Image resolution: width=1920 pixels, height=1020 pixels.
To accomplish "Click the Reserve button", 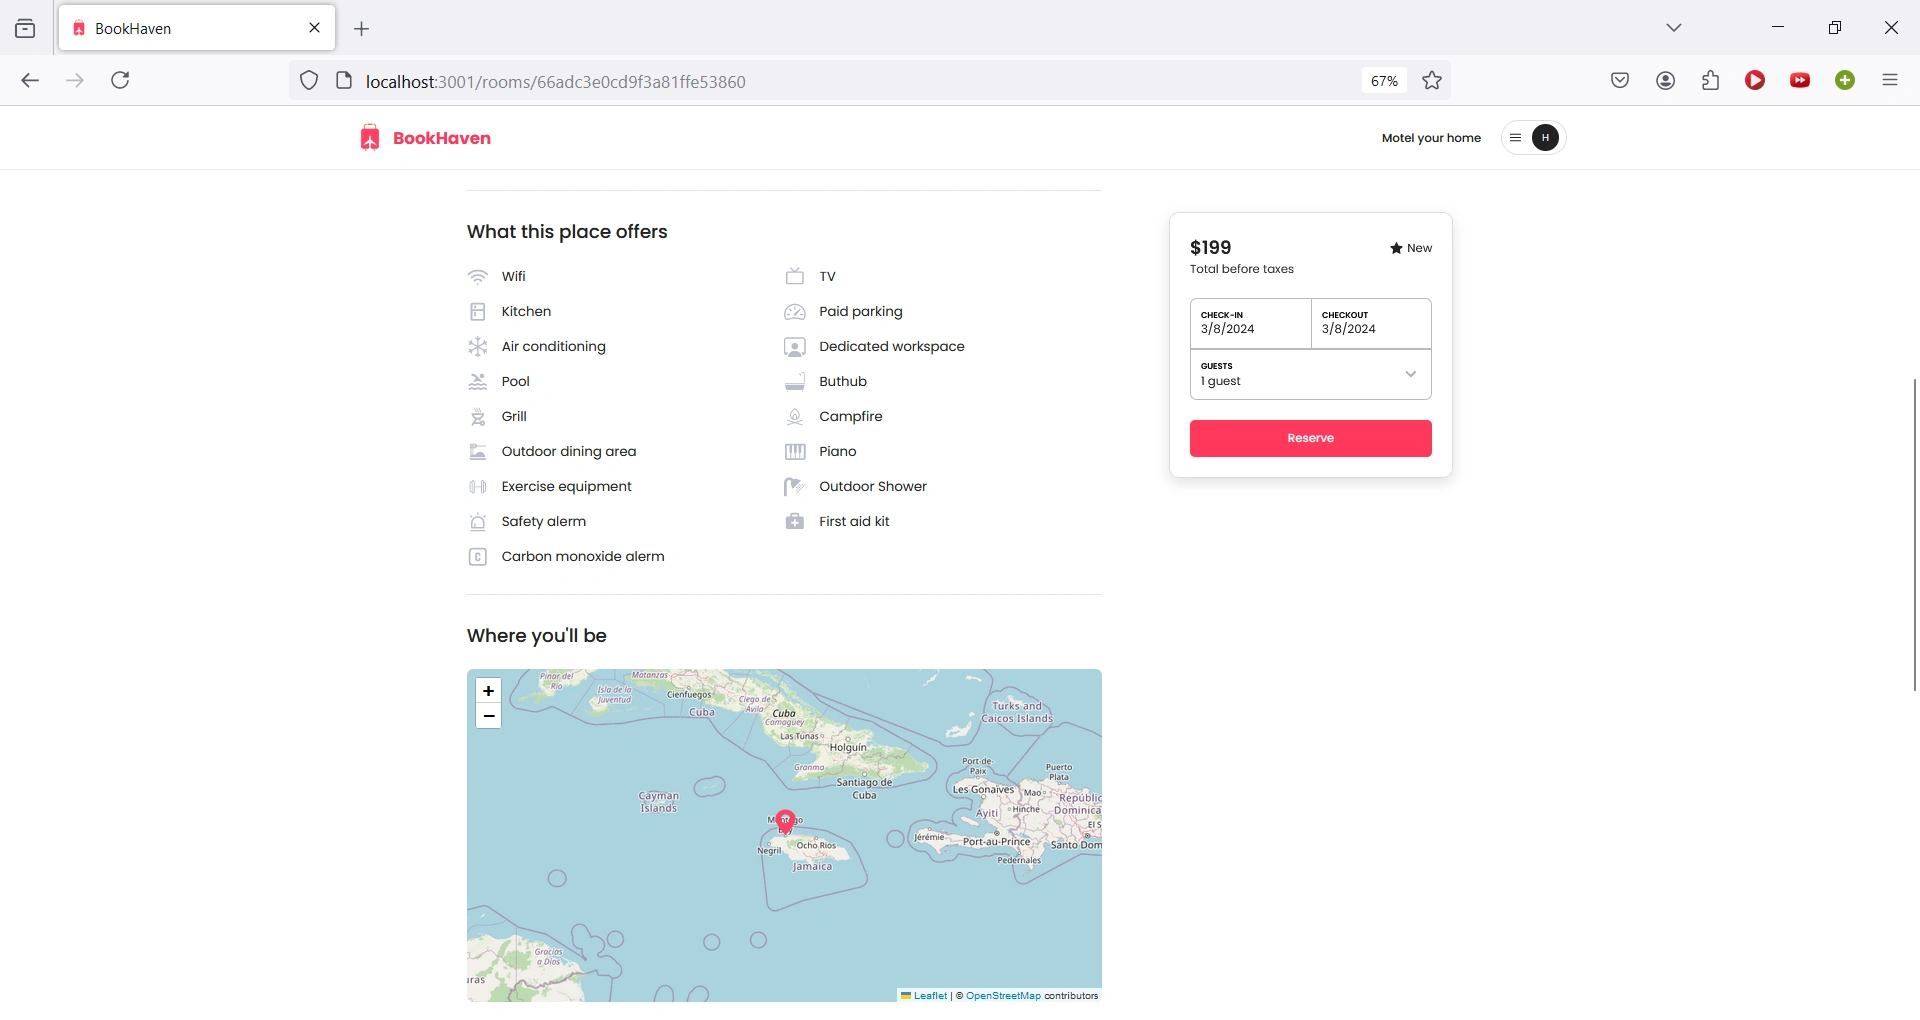I will (x=1311, y=439).
